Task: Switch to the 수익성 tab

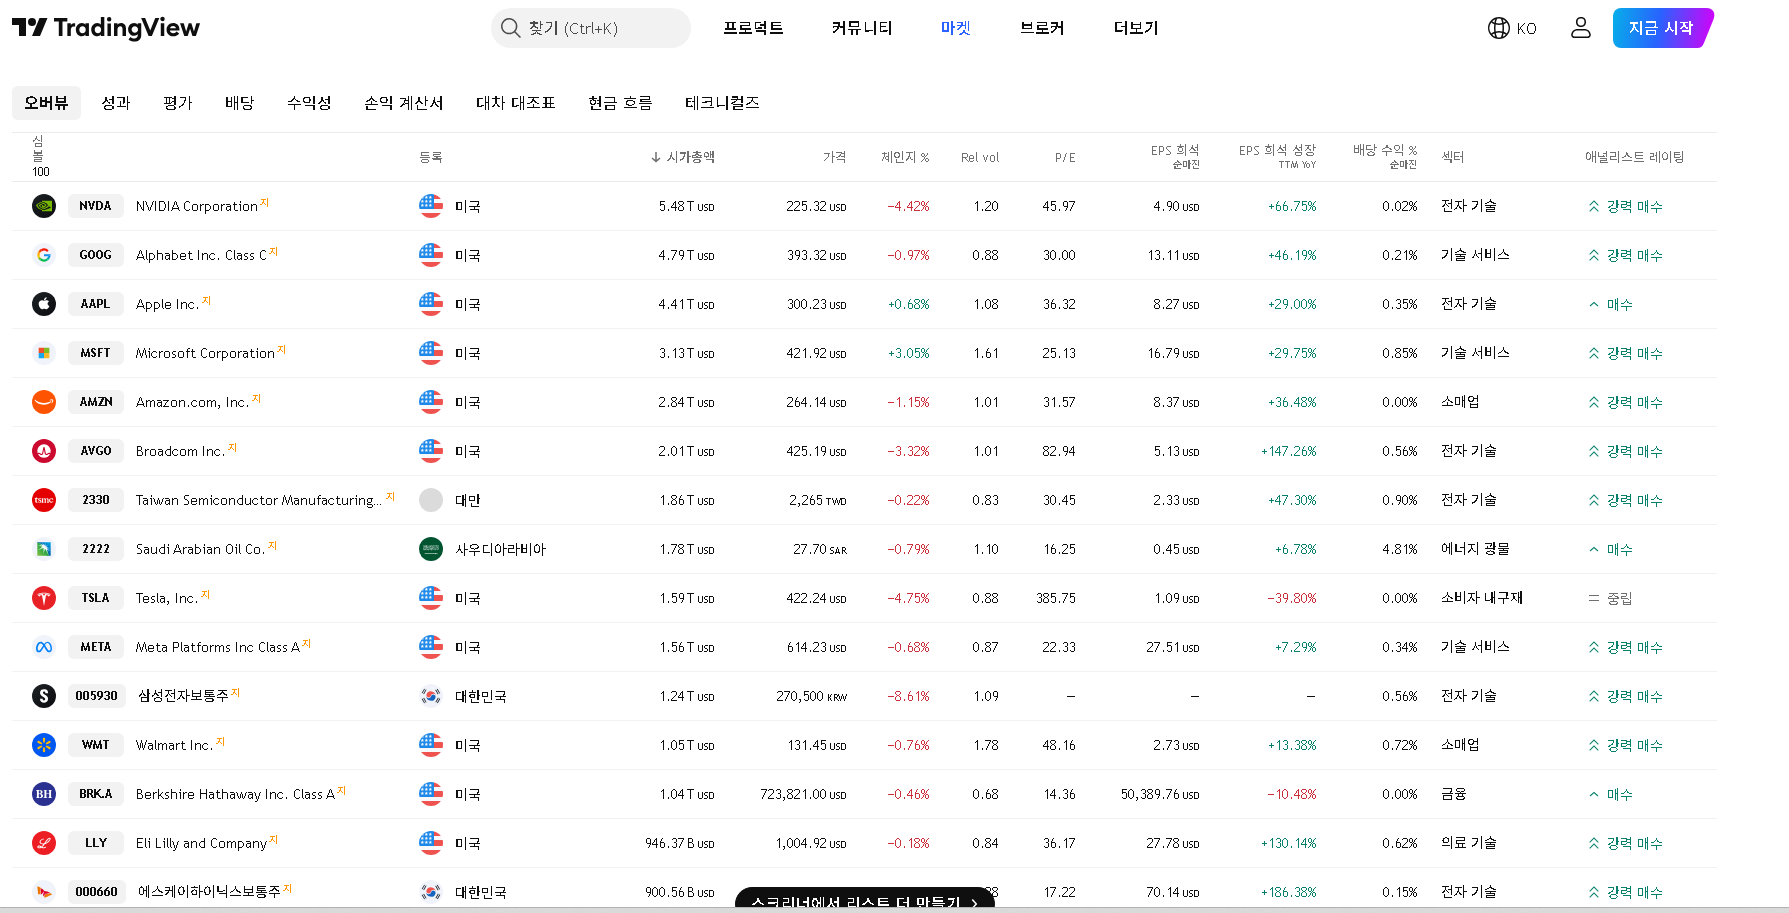Action: [x=309, y=103]
